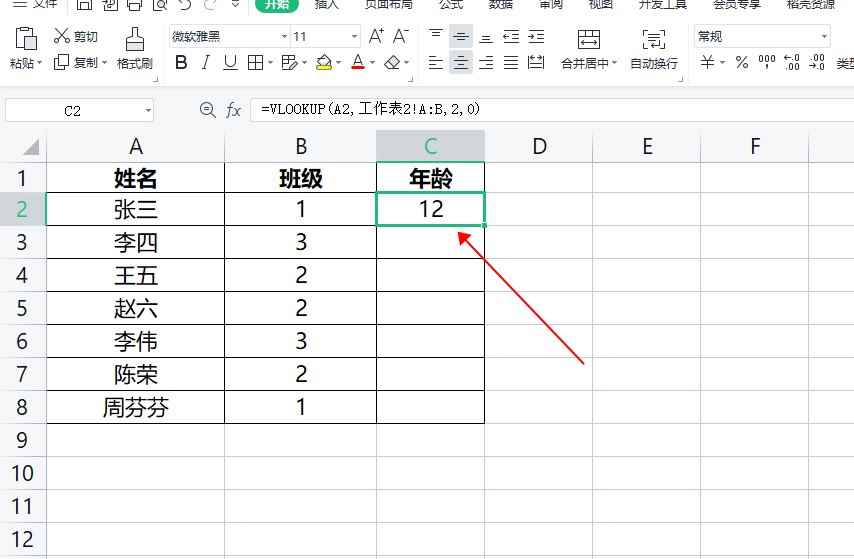Screen dimensions: 854x559
Task: Toggle italic formatting
Action: coord(206,63)
